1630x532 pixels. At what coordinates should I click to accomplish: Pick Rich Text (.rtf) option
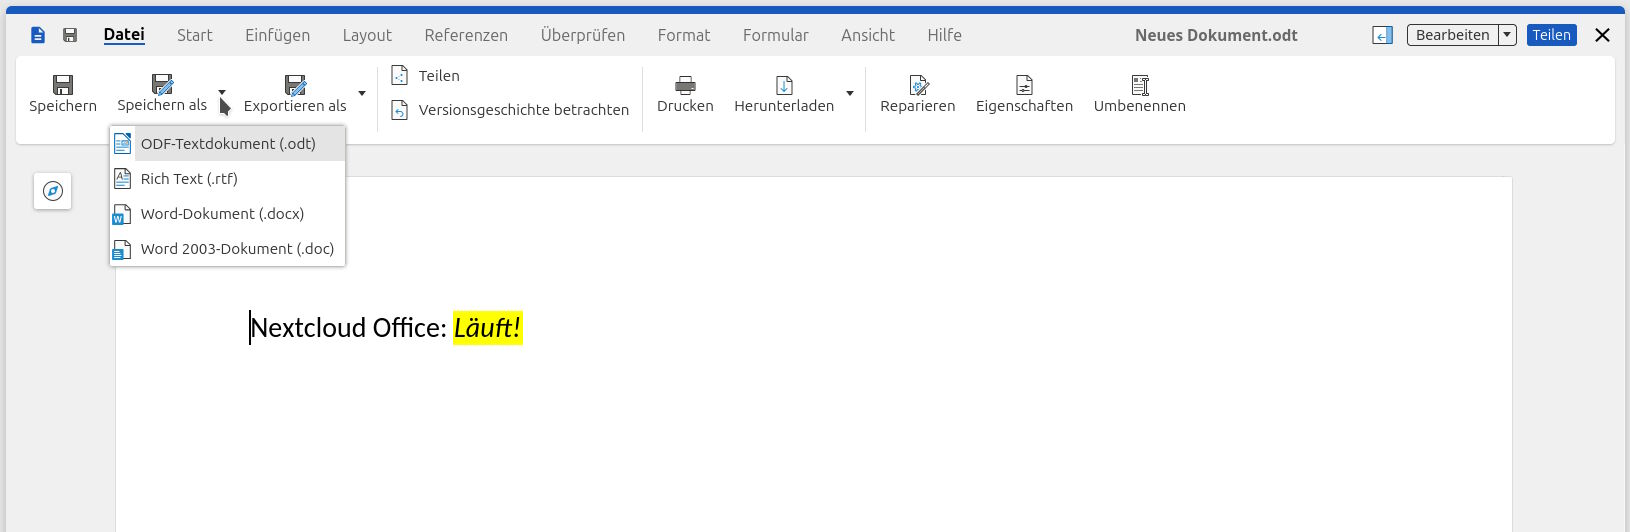pyautogui.click(x=189, y=179)
